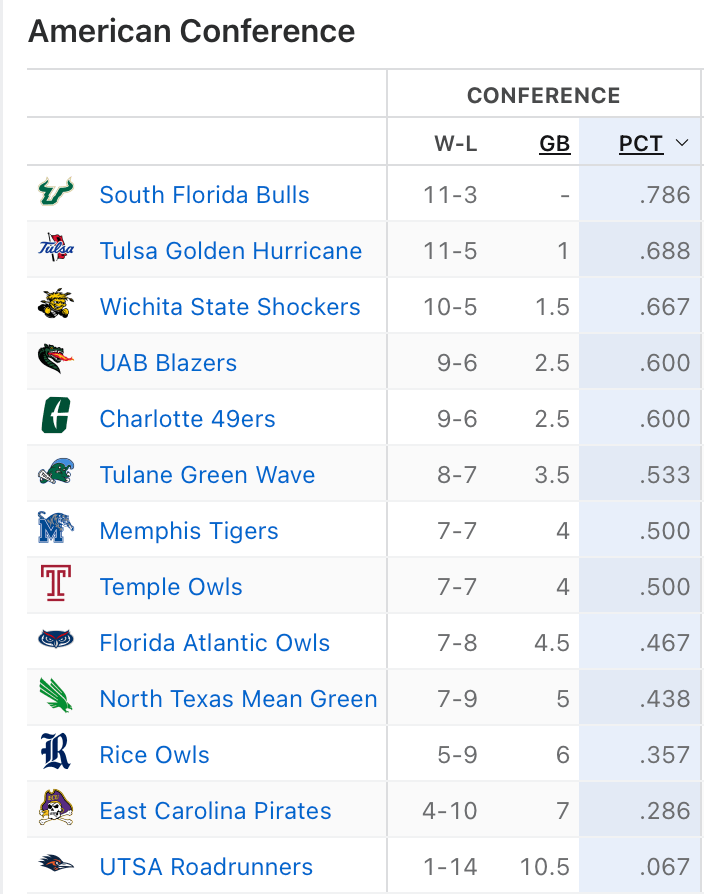Sort standings by the GB column
The width and height of the screenshot is (704, 894).
coord(554,144)
